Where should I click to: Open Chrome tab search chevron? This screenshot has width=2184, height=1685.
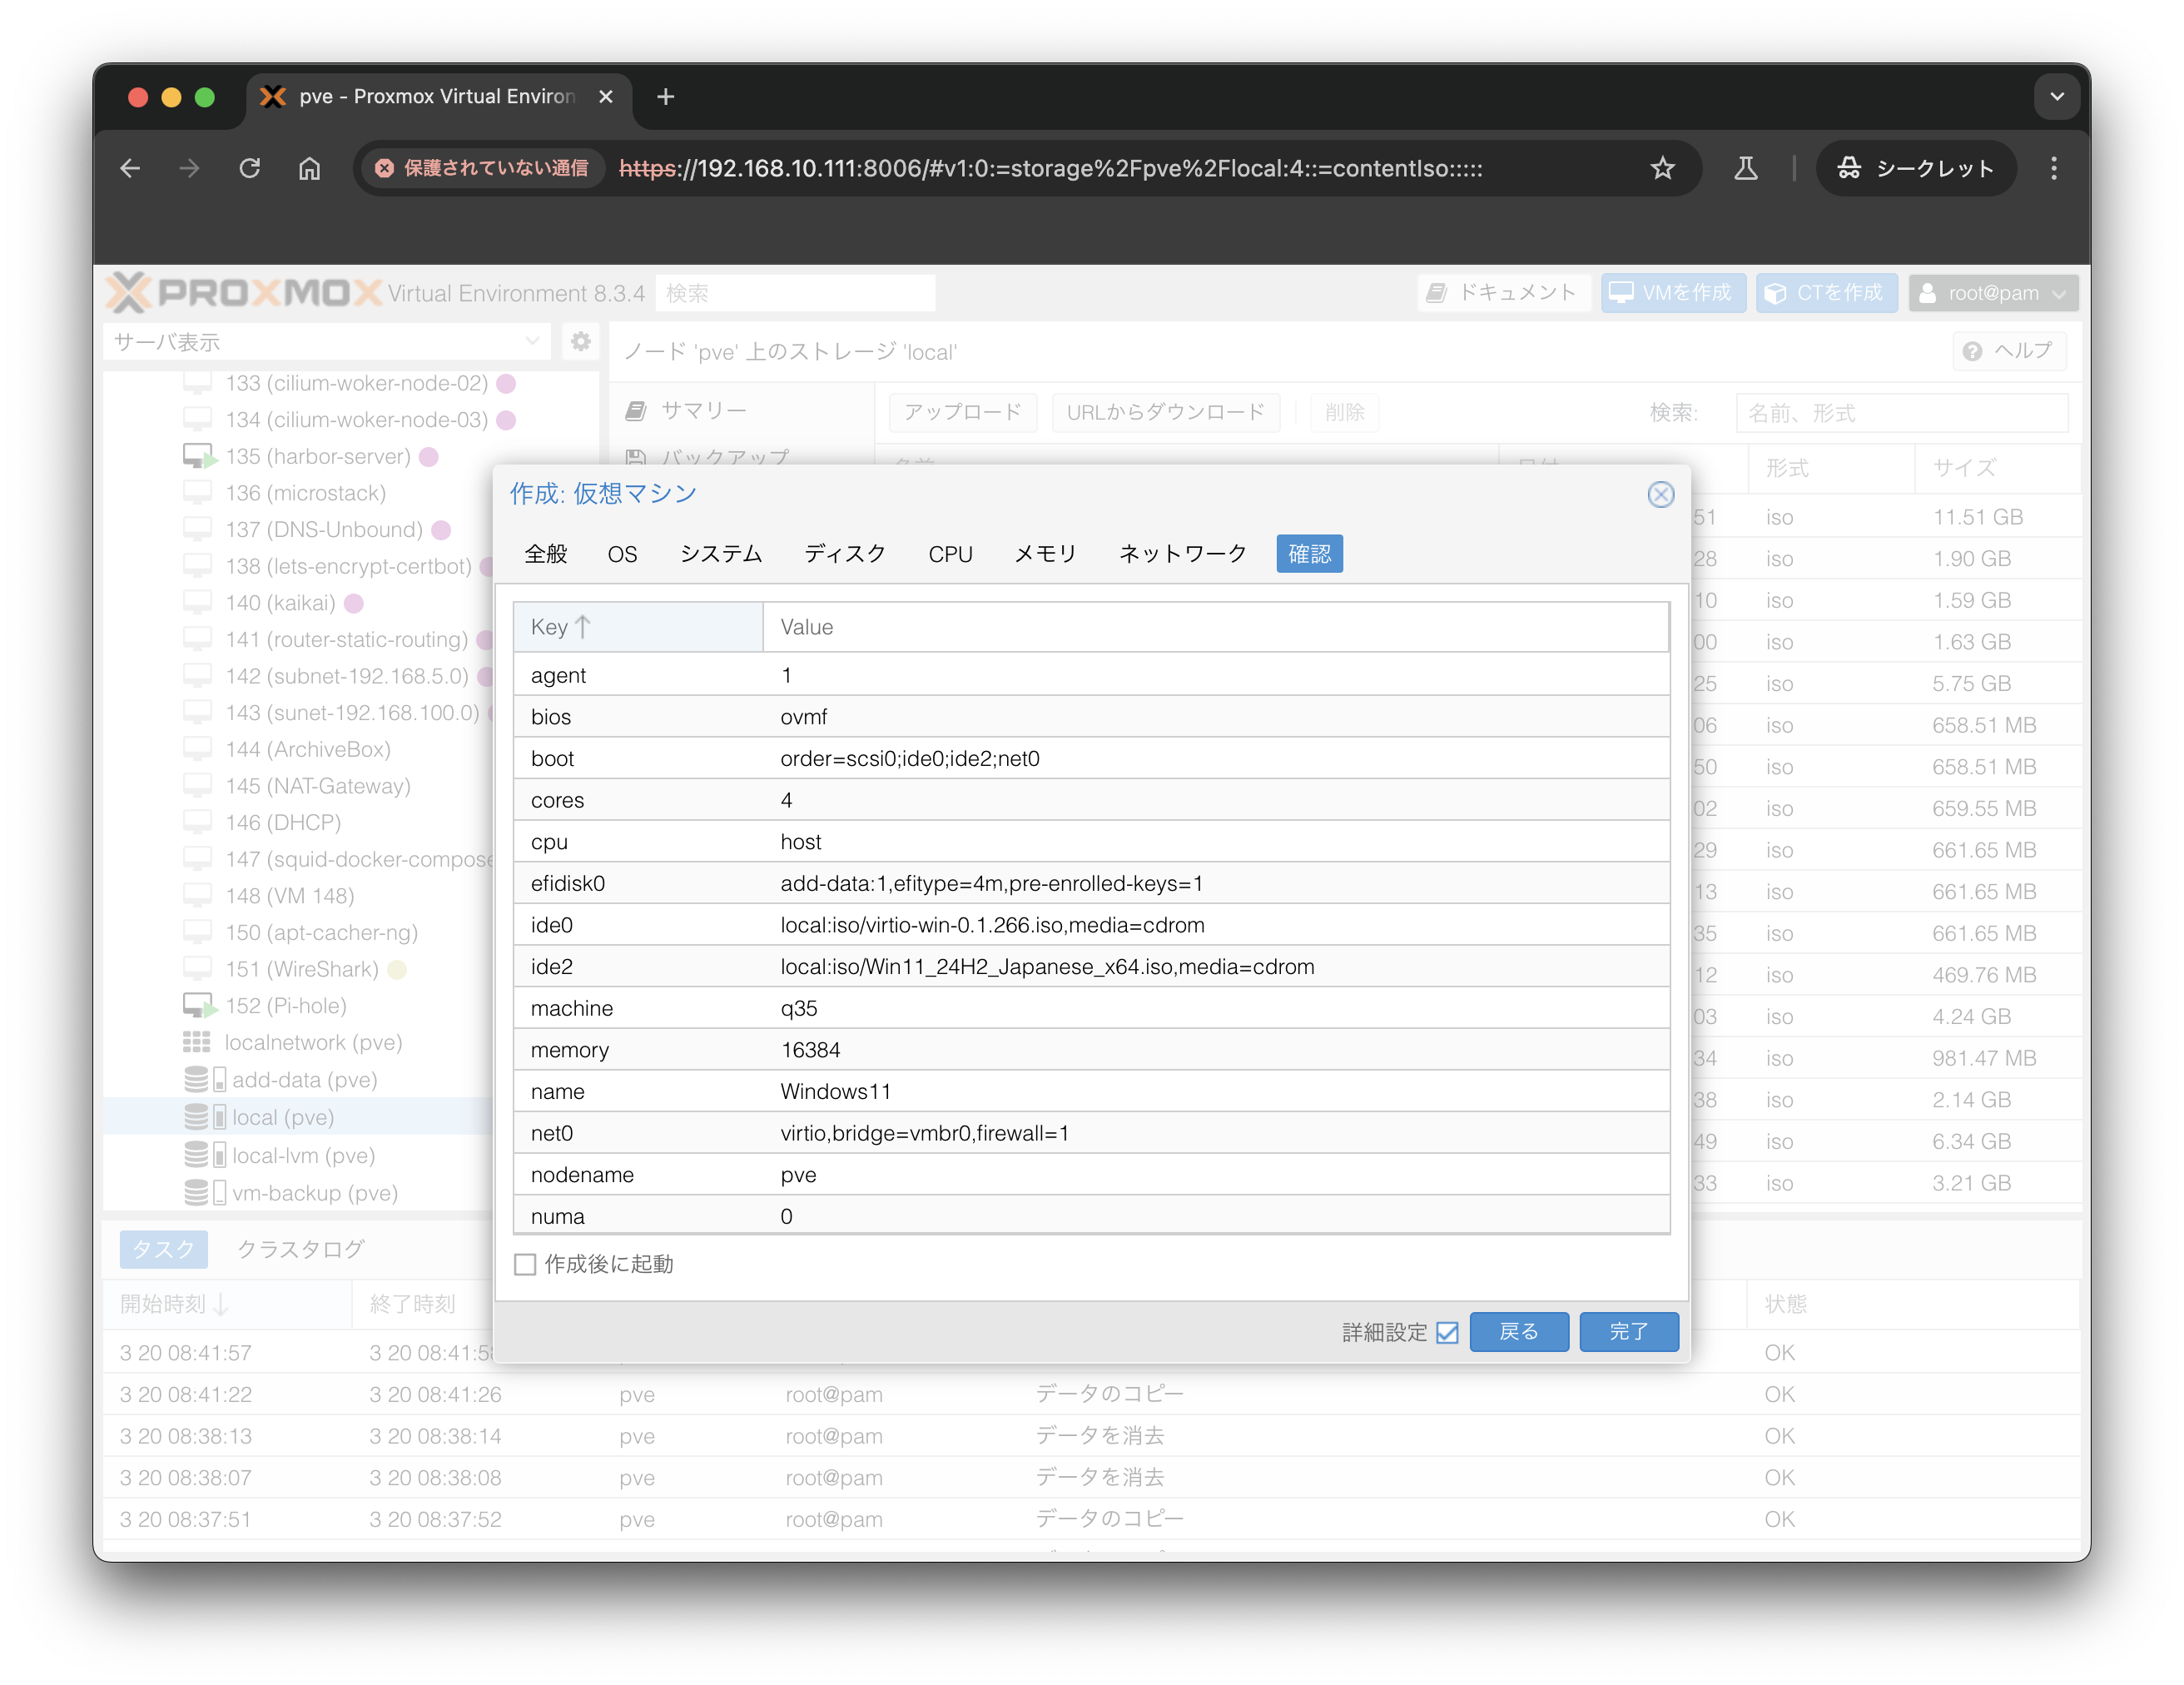tap(2056, 97)
